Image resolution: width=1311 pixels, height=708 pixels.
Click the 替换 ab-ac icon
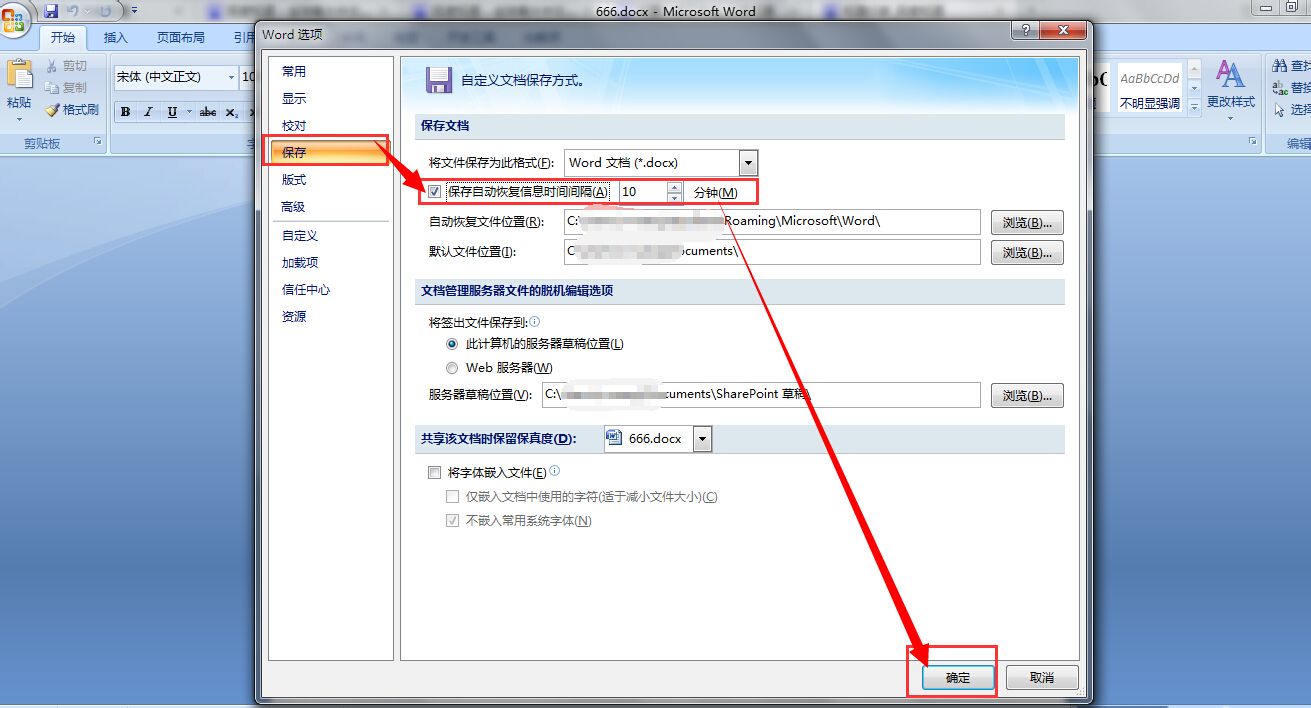click(1281, 88)
